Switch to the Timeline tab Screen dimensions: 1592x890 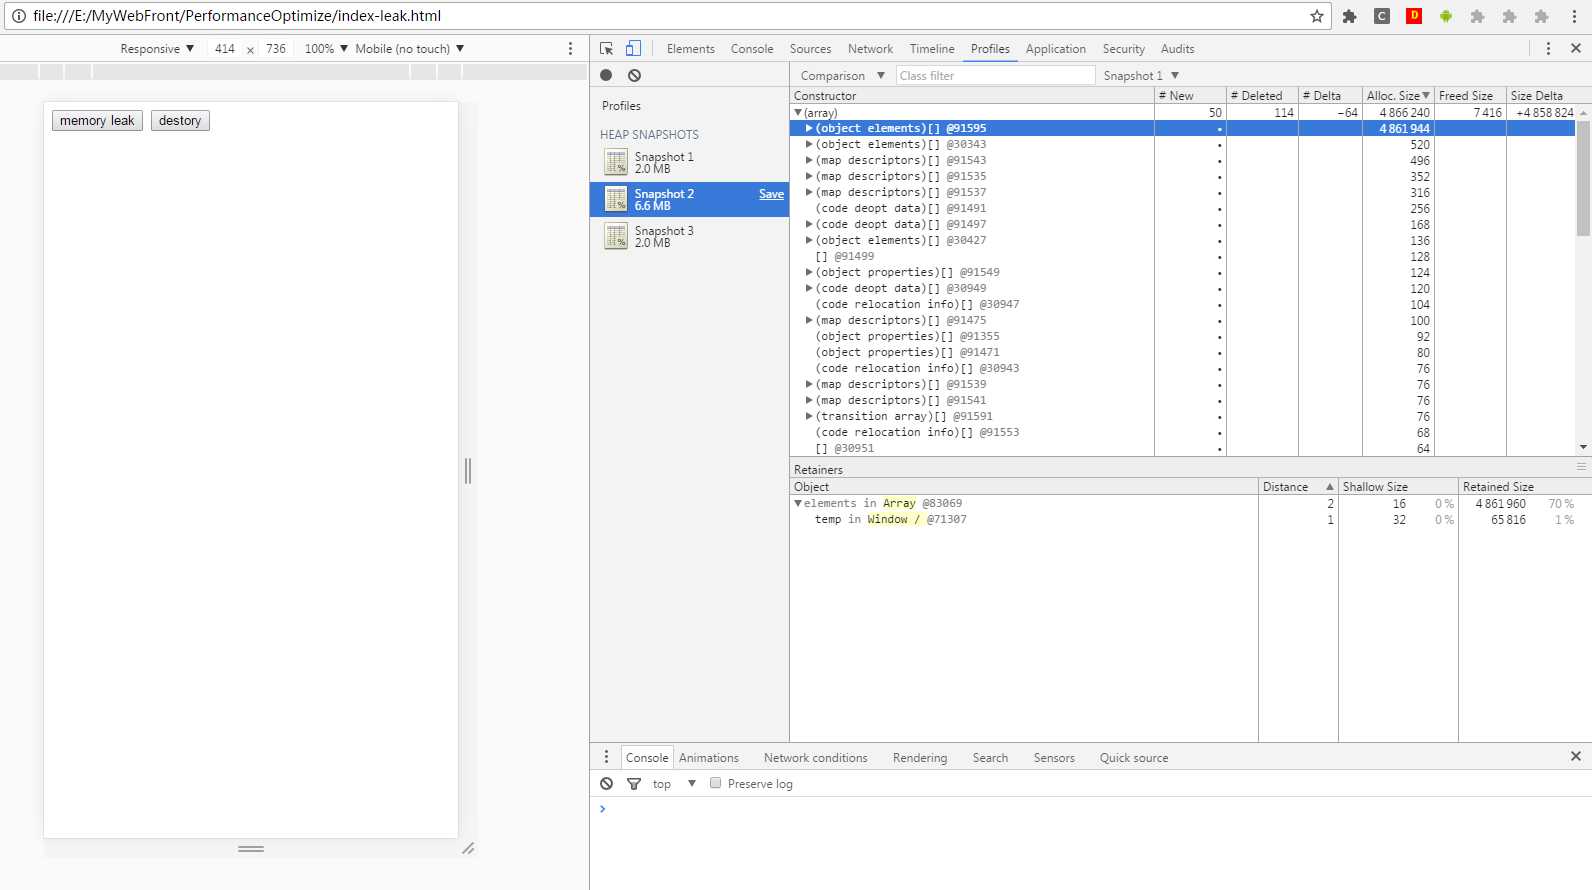[932, 48]
